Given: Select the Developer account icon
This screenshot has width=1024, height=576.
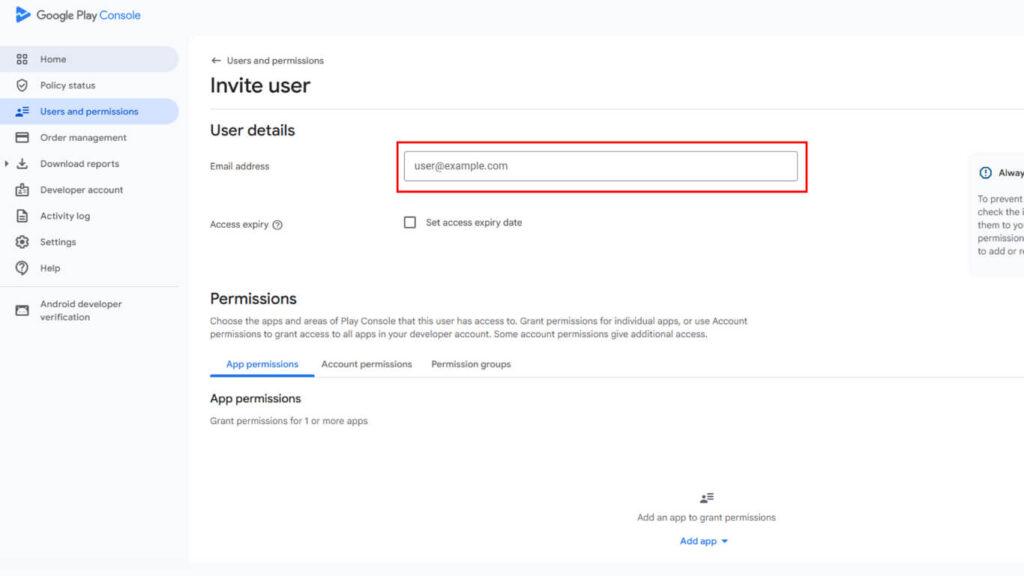Looking at the screenshot, I should [22, 189].
